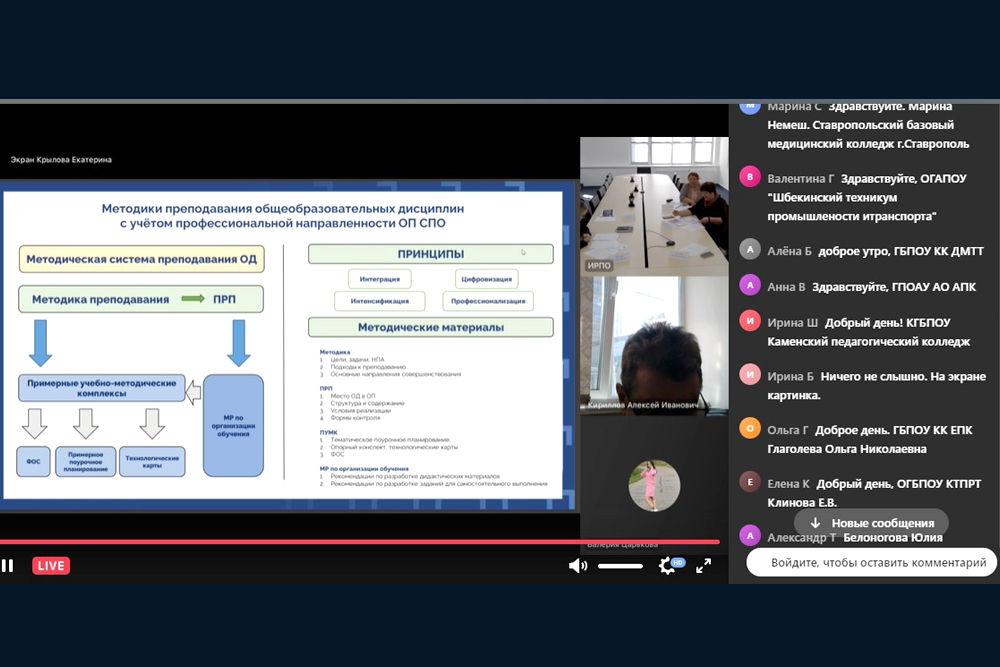Enter fullscreen mode for the video
This screenshot has height=667, width=1000.
click(703, 566)
